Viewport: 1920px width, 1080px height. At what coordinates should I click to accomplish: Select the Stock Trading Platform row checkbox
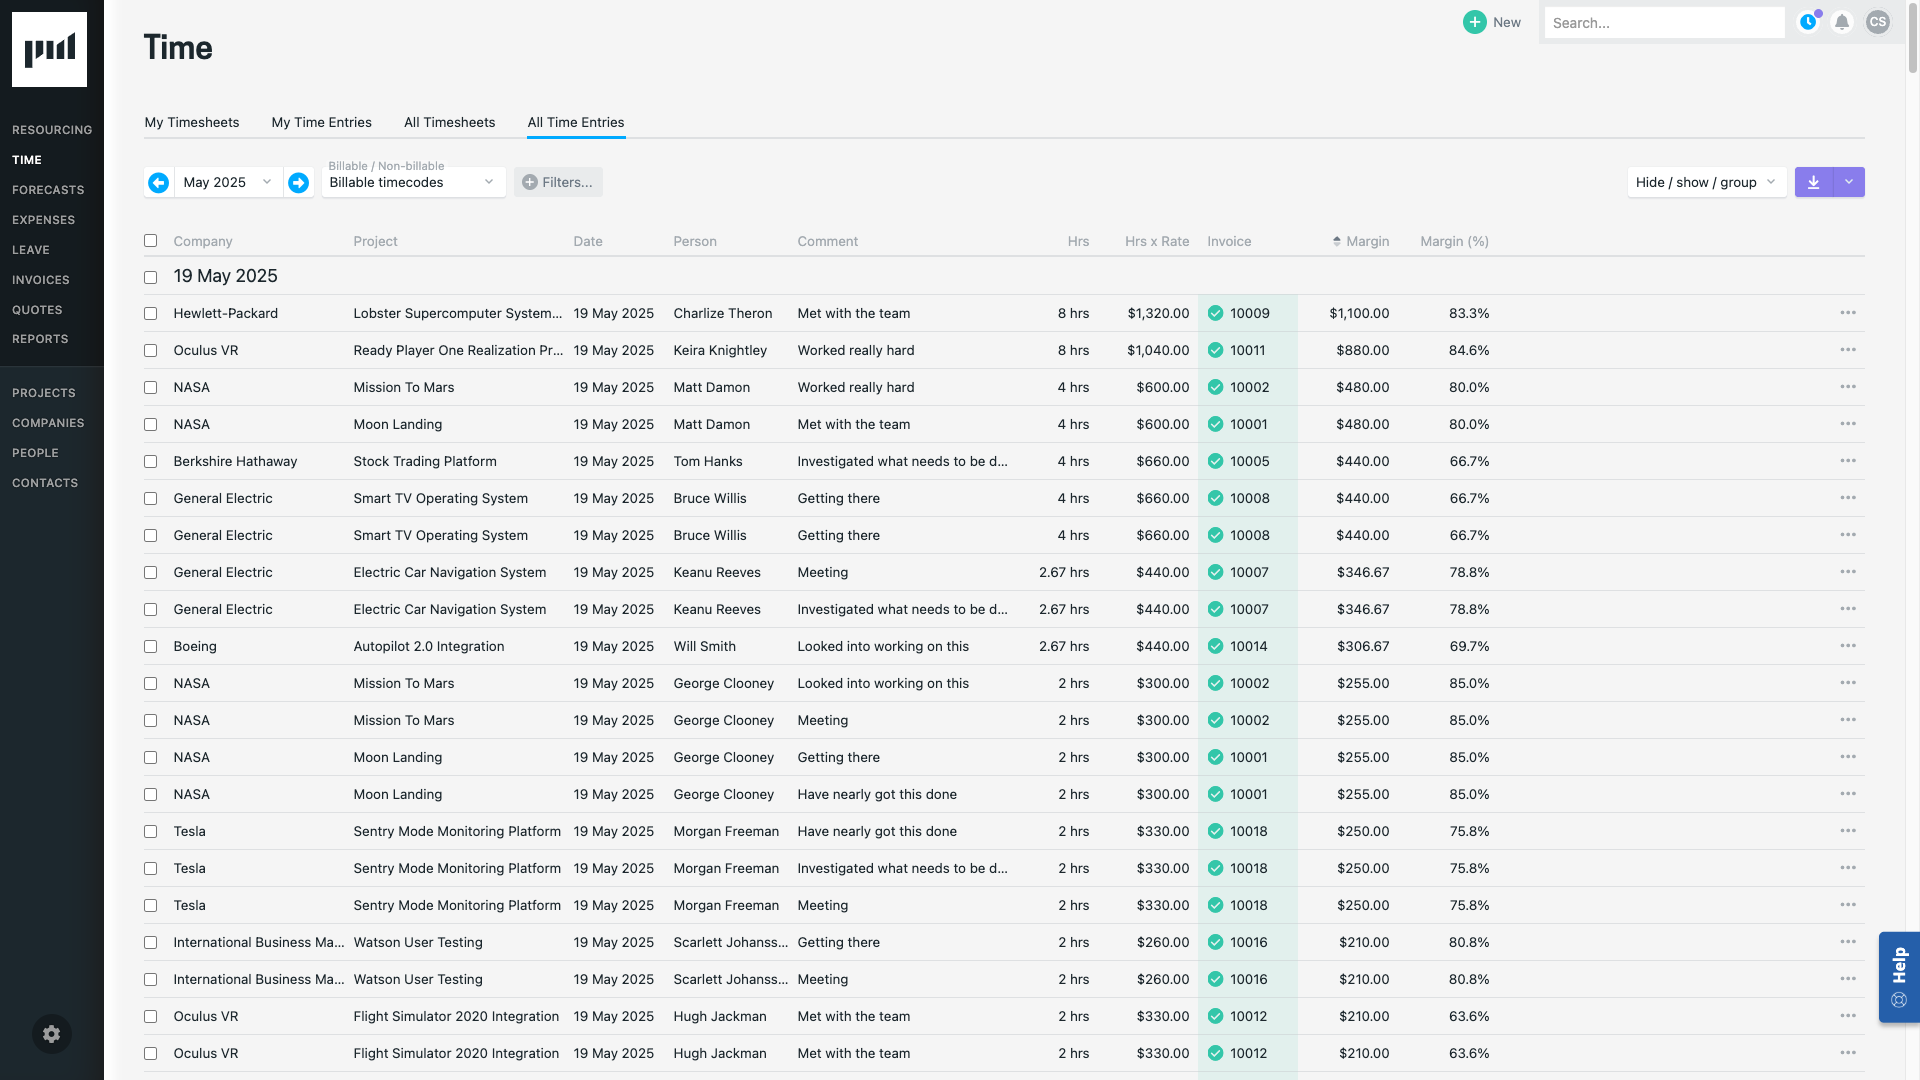(150, 461)
